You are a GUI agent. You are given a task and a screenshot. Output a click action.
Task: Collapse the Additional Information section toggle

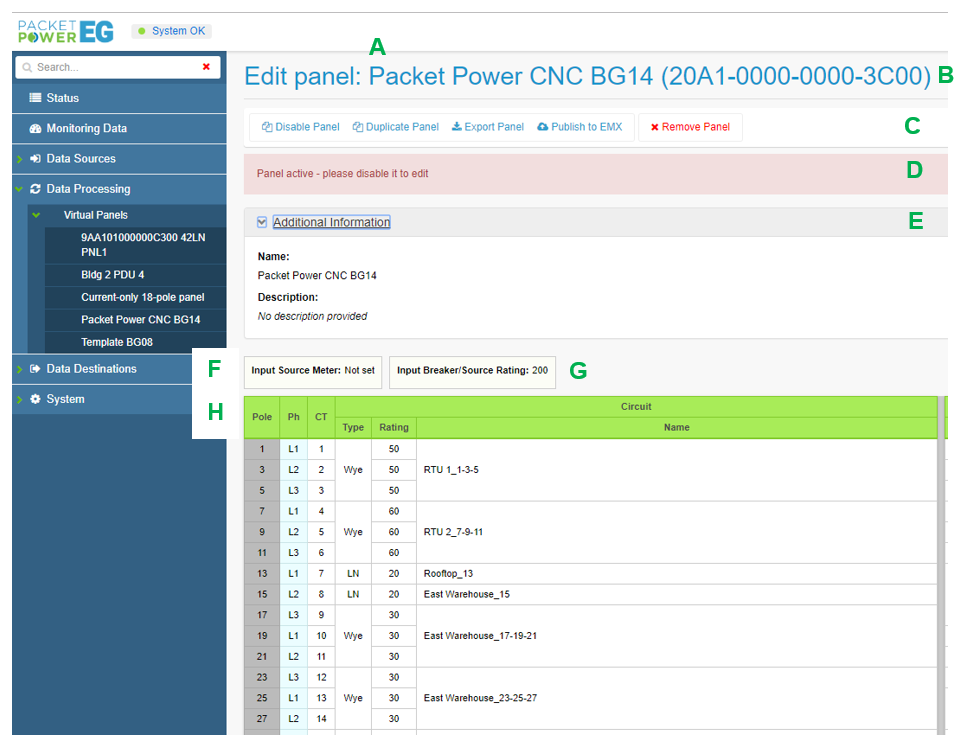tap(262, 223)
